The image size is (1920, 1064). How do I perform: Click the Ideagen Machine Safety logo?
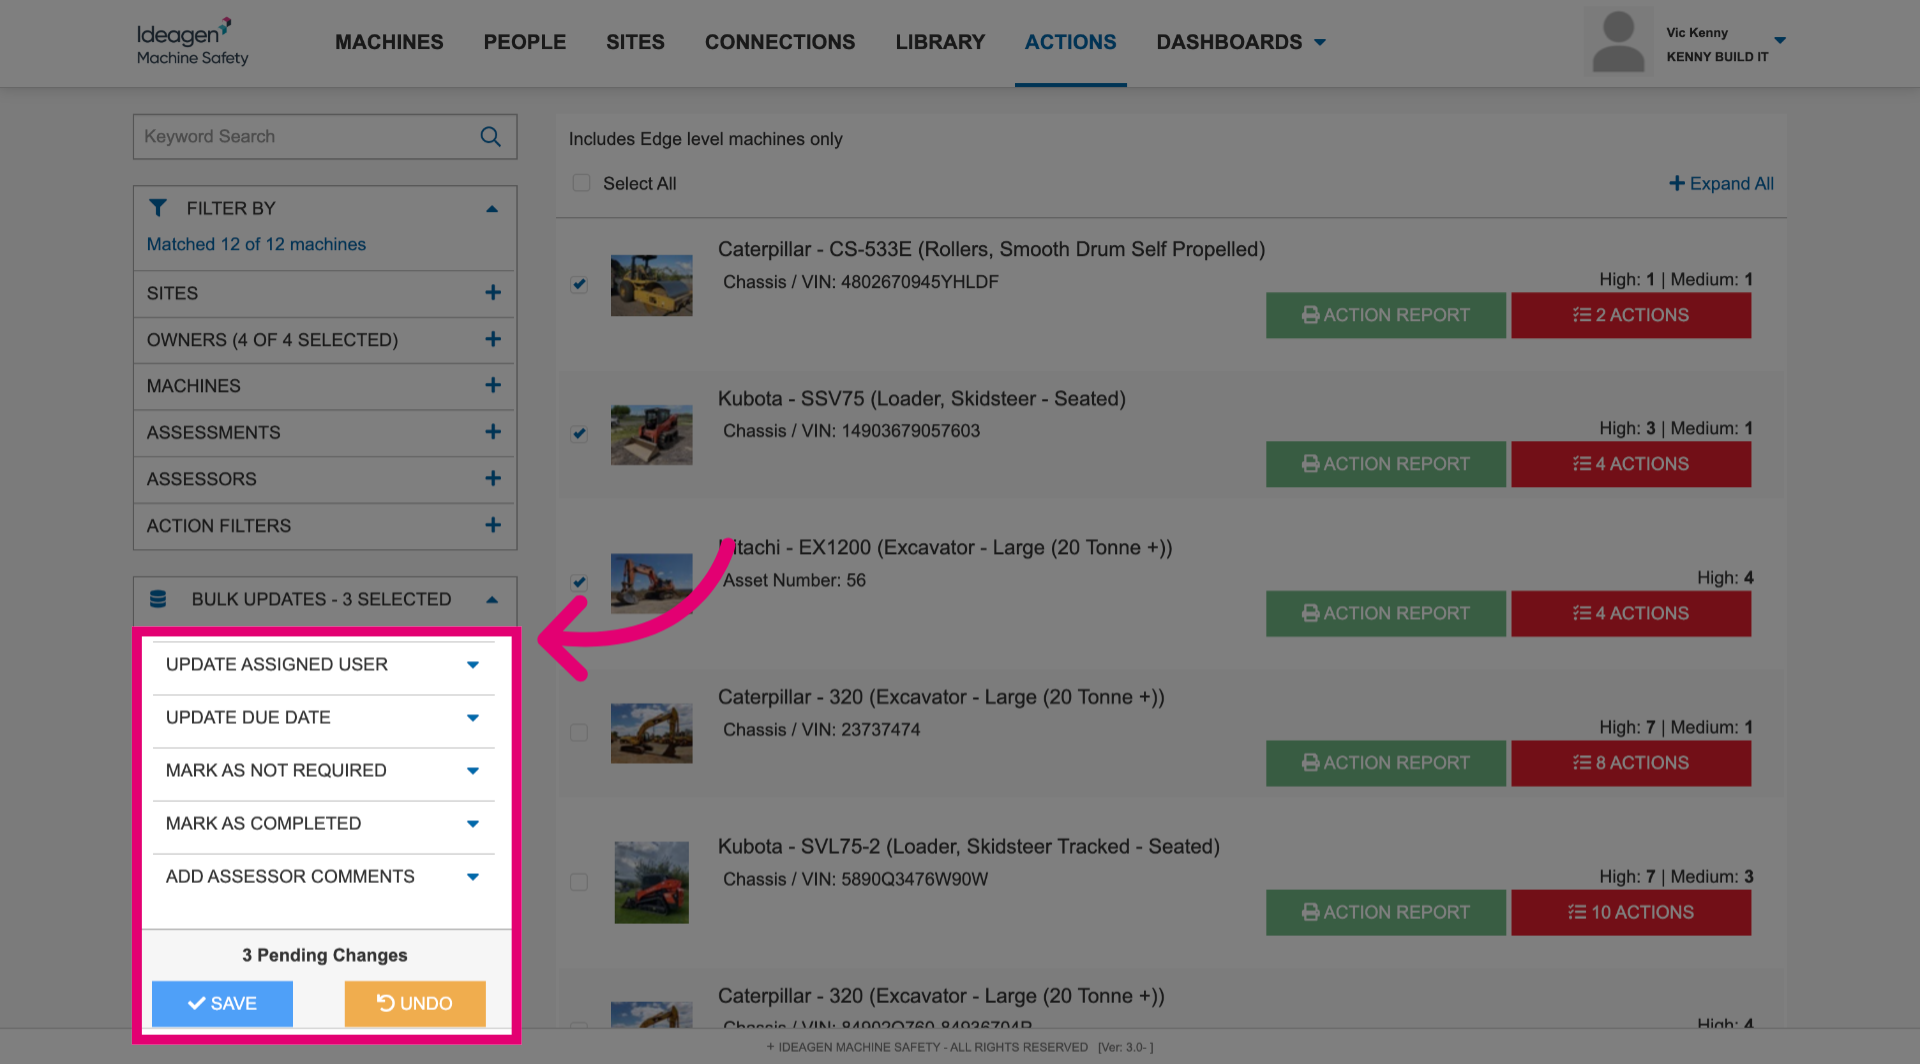(x=192, y=42)
